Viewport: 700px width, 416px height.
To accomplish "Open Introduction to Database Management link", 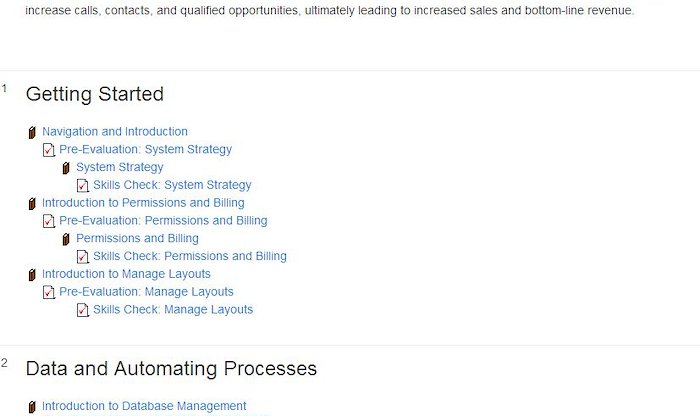I will (x=144, y=406).
